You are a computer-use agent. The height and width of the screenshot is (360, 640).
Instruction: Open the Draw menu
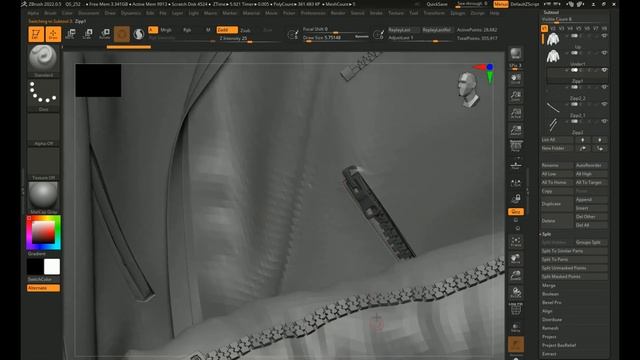(110, 13)
